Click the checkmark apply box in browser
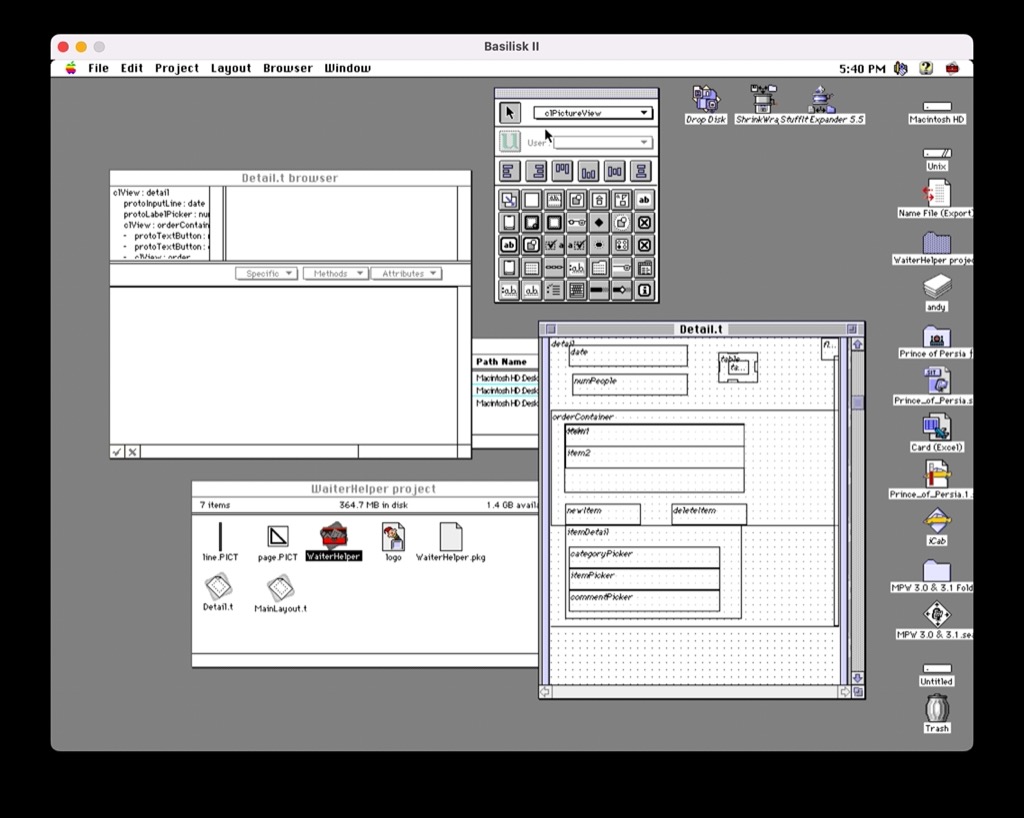This screenshot has width=1024, height=818. tap(117, 452)
